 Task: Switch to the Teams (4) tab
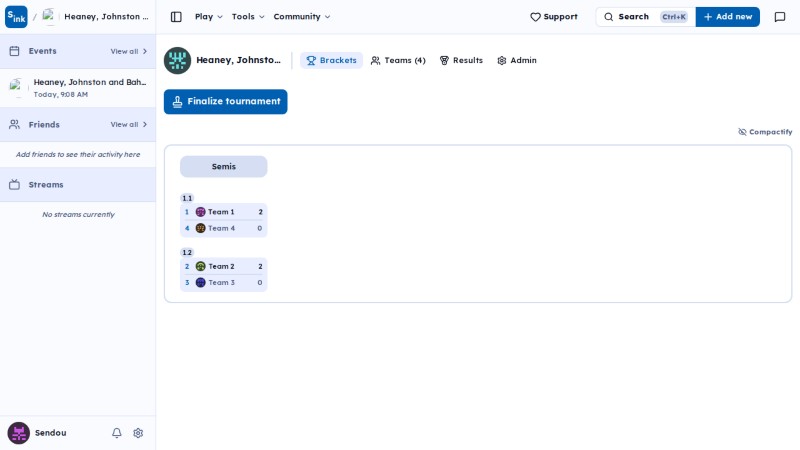click(x=398, y=60)
